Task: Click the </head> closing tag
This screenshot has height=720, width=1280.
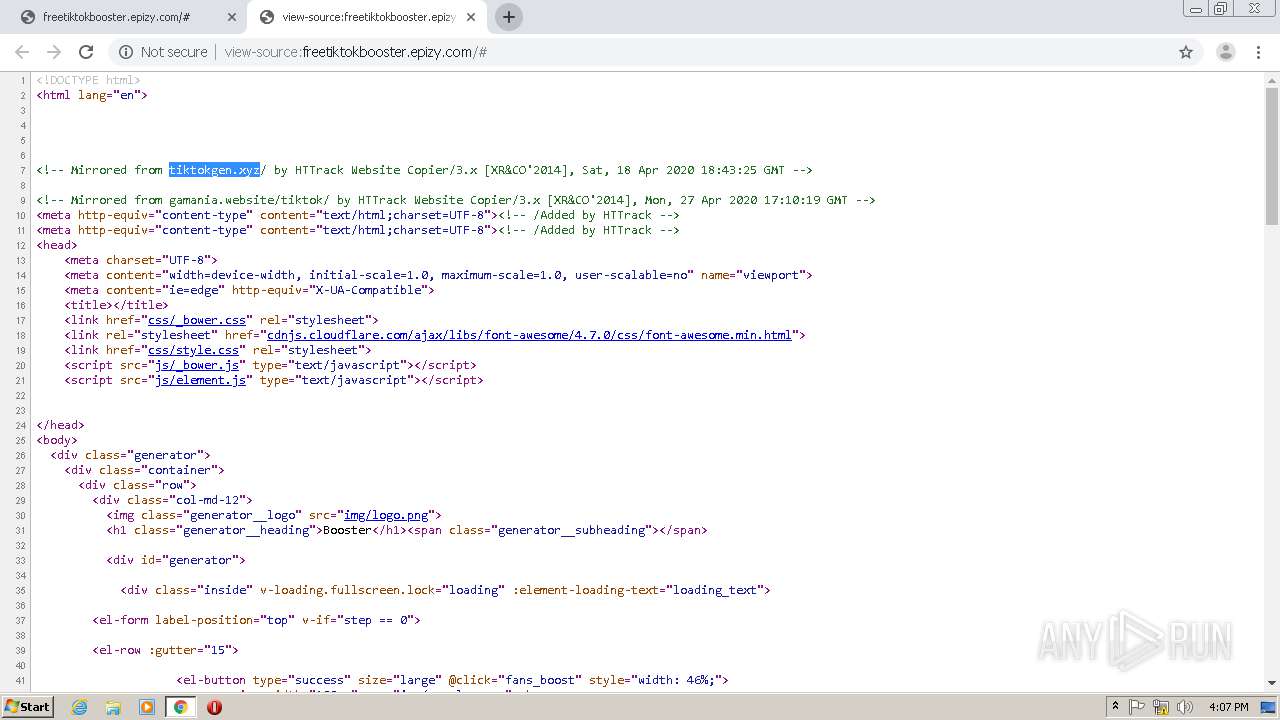Action: pyautogui.click(x=60, y=425)
